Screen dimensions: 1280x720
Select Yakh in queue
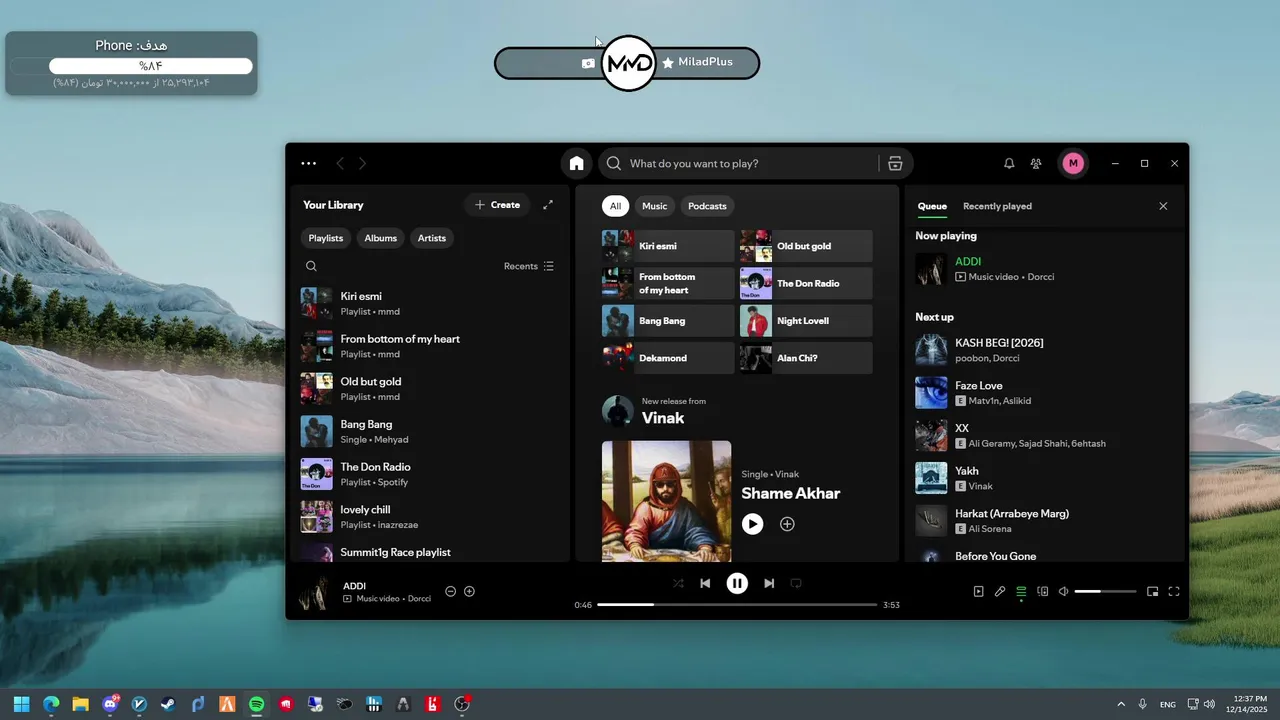click(x=1045, y=478)
